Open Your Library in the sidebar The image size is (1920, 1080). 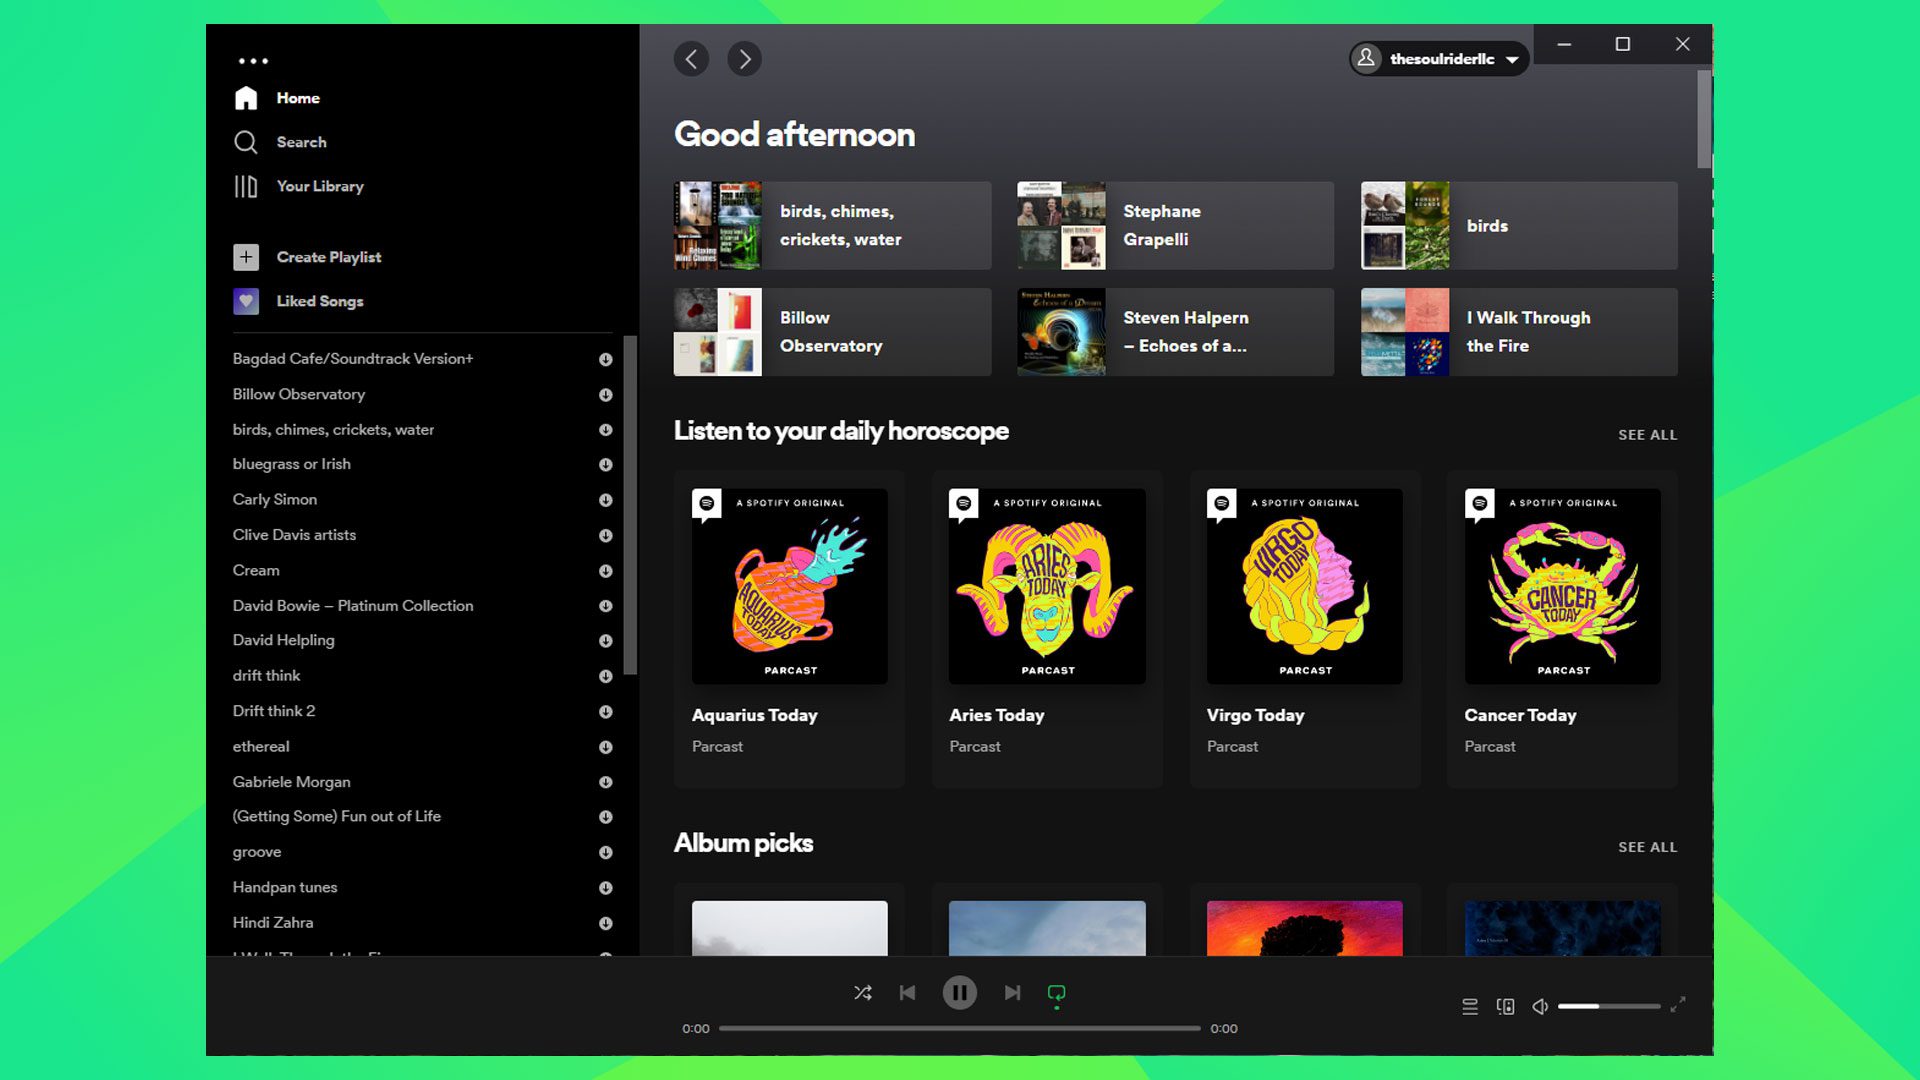[x=299, y=186]
